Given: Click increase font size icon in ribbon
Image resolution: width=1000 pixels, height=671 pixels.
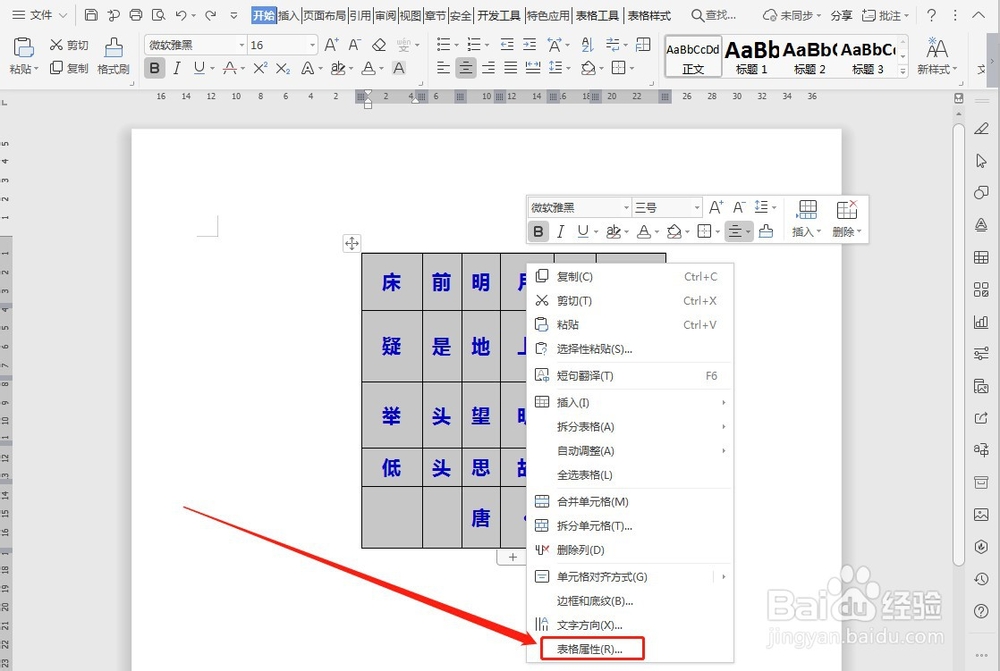Looking at the screenshot, I should click(332, 45).
